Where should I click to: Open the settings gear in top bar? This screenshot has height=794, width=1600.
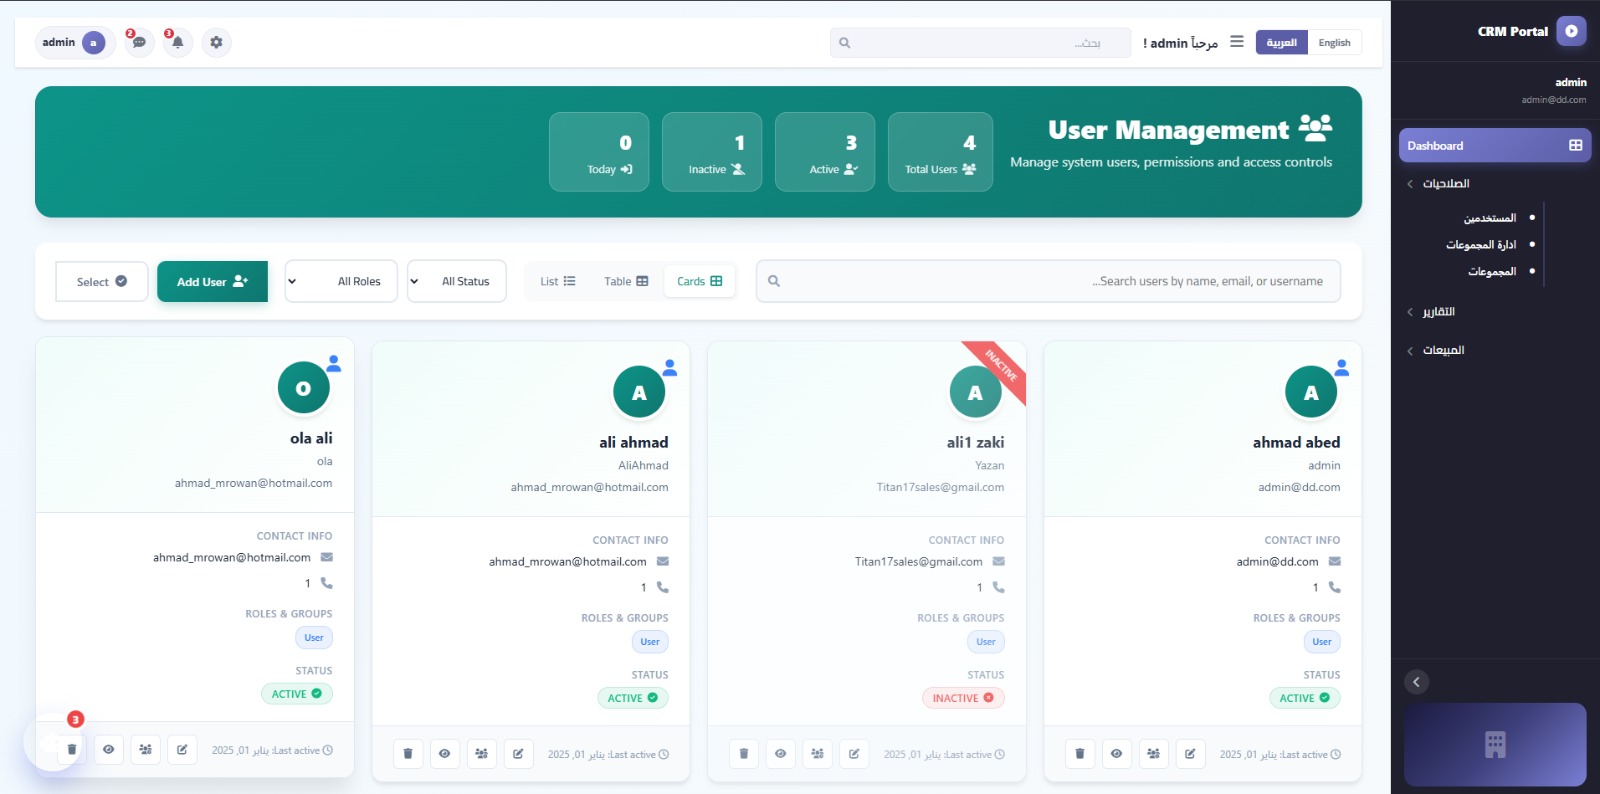[216, 42]
